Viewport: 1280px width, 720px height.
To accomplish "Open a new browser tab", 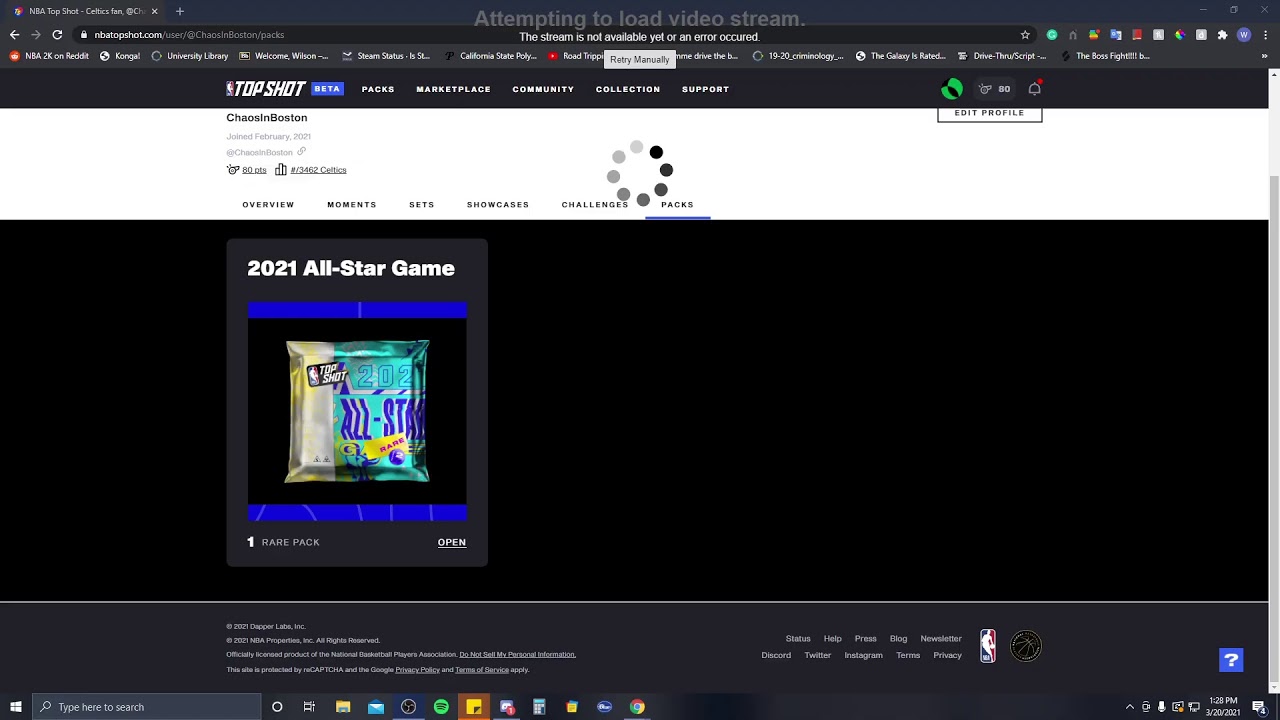I will pos(180,11).
